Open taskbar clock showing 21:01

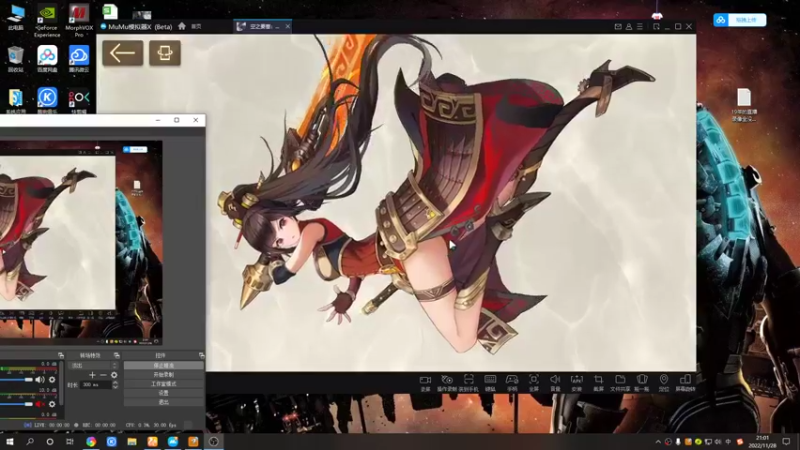pos(762,441)
